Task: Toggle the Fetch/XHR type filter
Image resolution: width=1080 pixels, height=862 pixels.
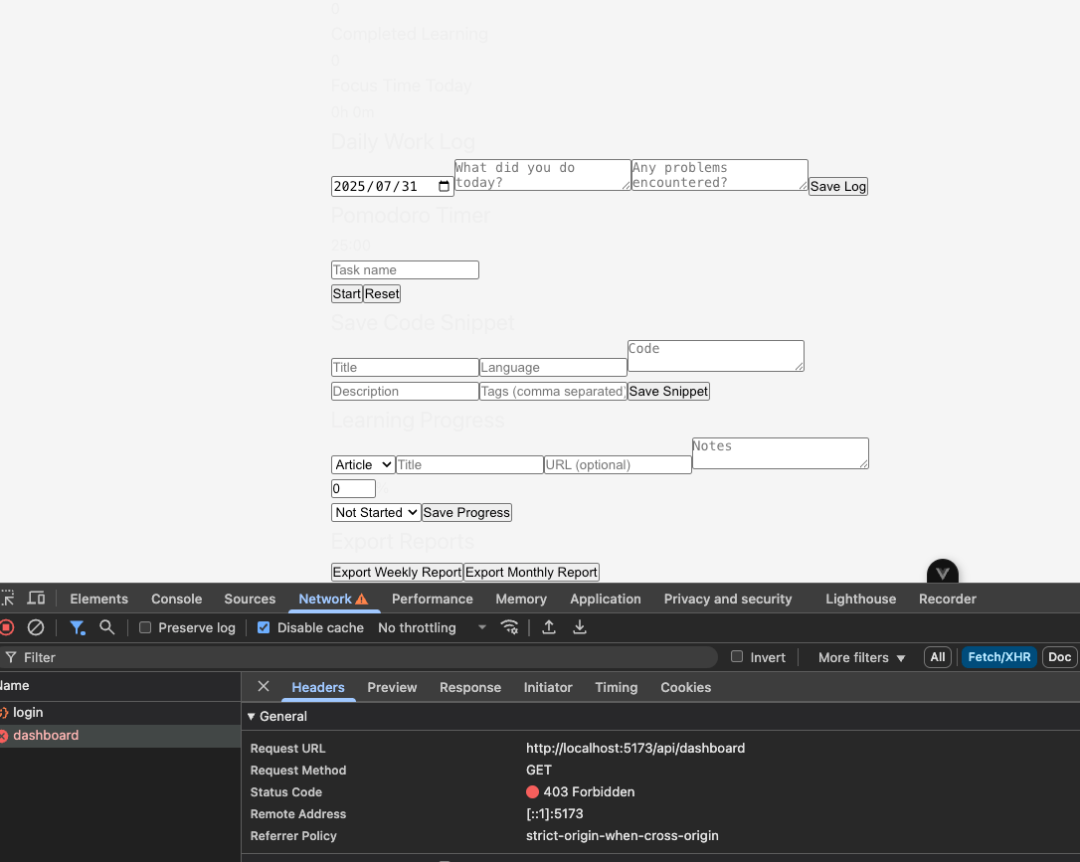Action: (999, 657)
